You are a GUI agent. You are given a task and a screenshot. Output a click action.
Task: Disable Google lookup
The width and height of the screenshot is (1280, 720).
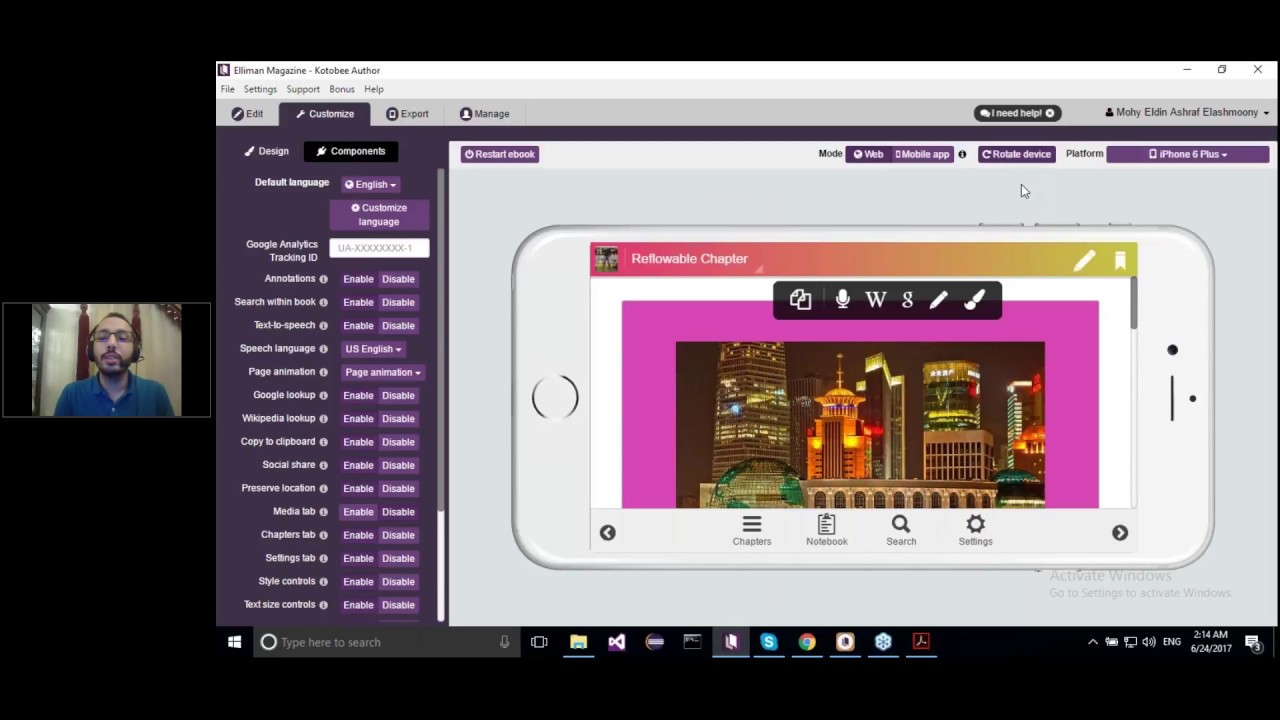pyautogui.click(x=398, y=395)
